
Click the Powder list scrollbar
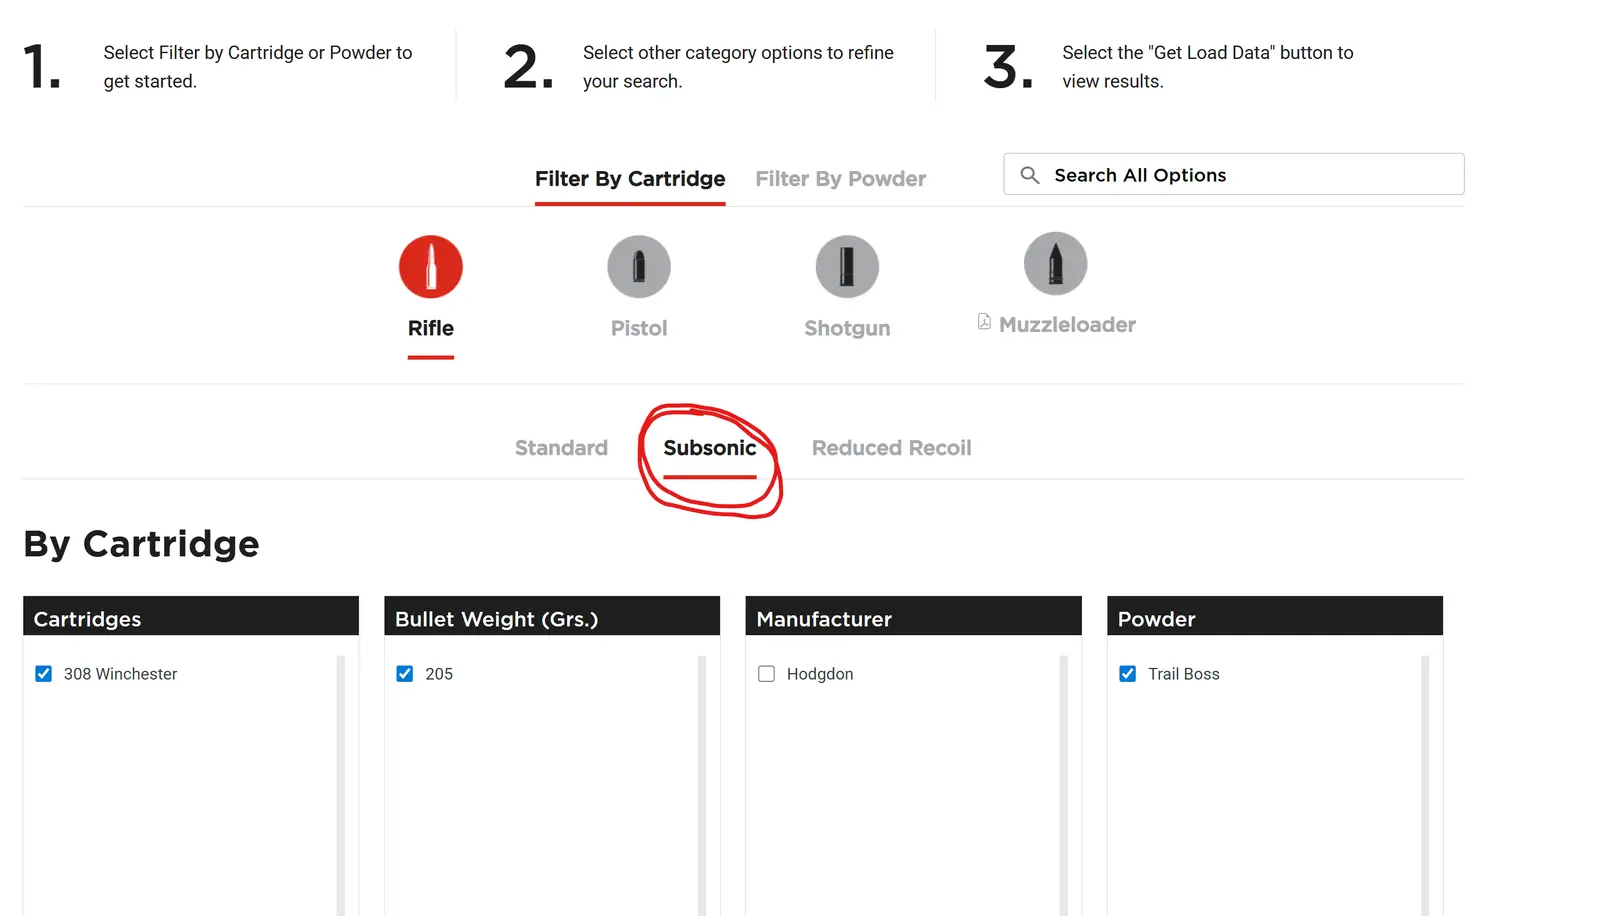click(1425, 785)
